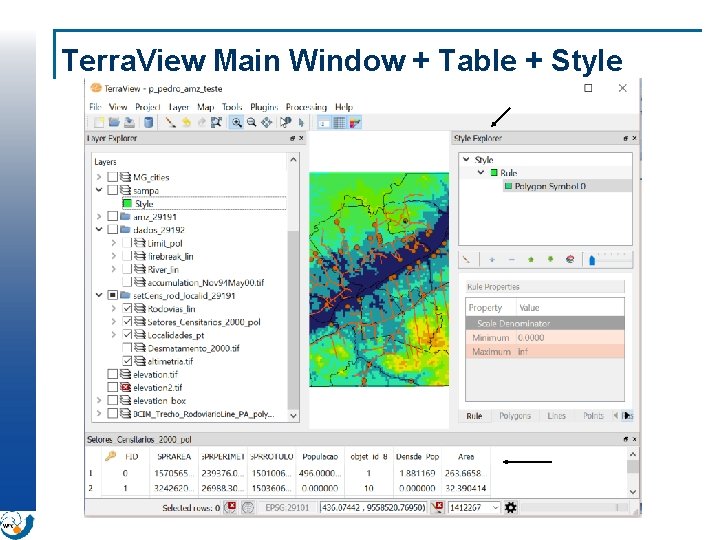Click the minus icon in Style Explorer toolbar
The width and height of the screenshot is (720, 540).
point(512,259)
